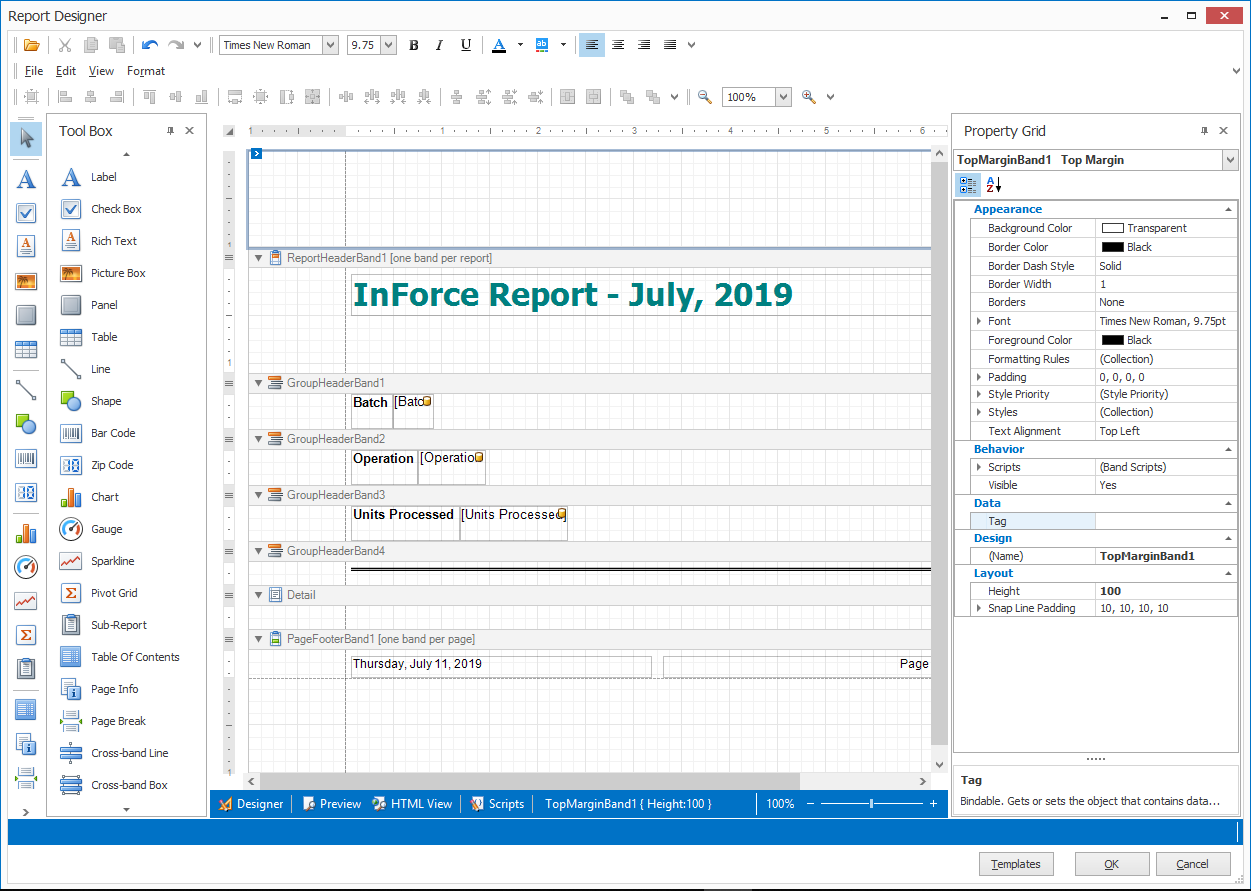
Task: Open the font family dropdown
Action: [332, 45]
